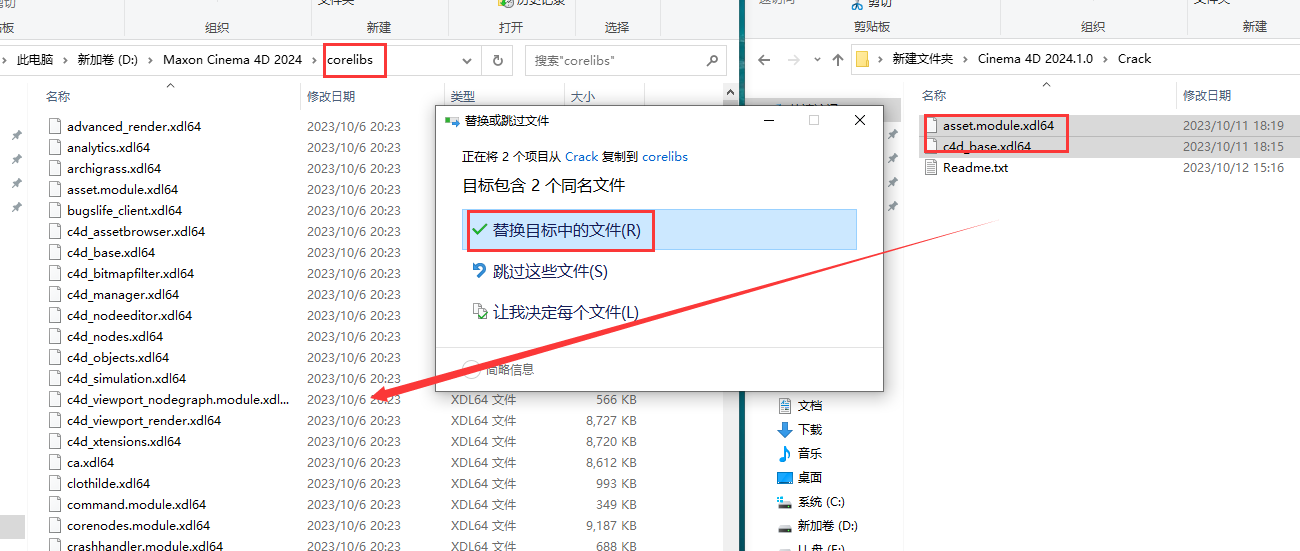Open the Documents (文档) folder in sidebar
The image size is (1300, 551).
pyautogui.click(x=809, y=406)
